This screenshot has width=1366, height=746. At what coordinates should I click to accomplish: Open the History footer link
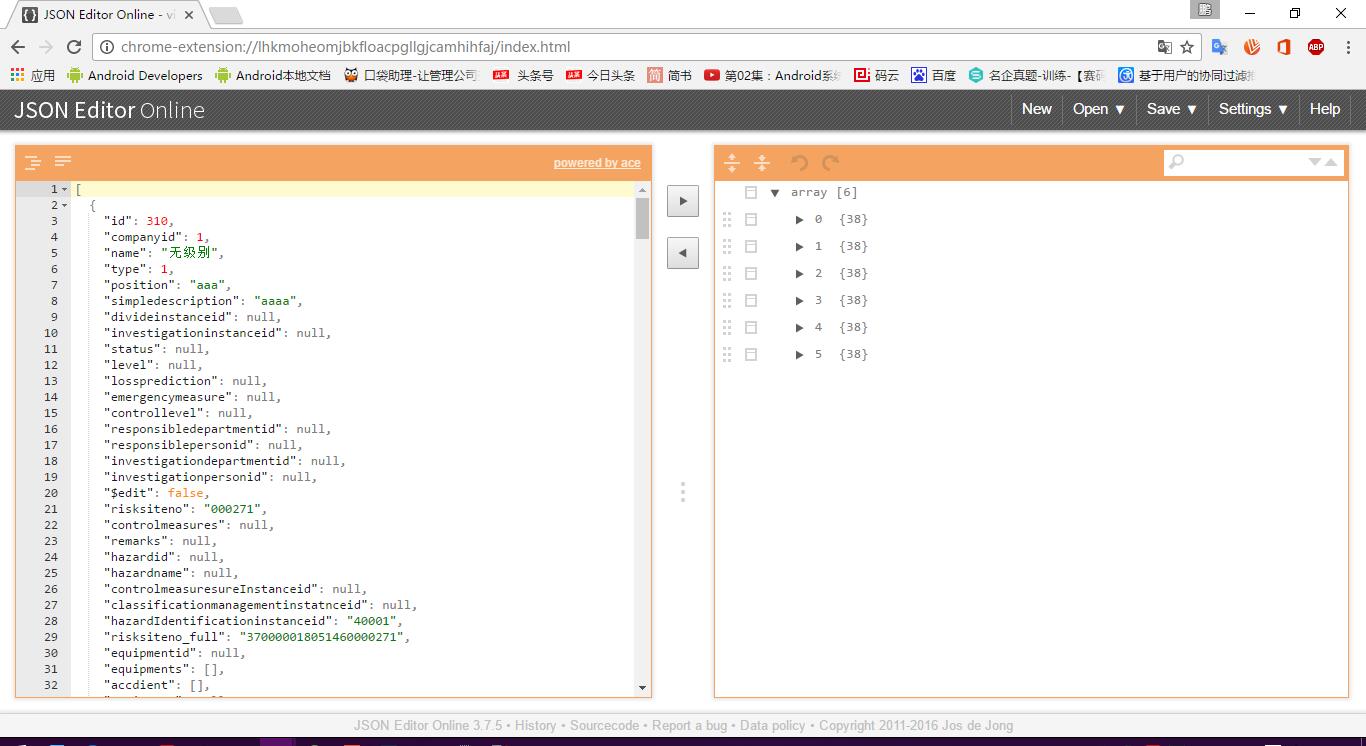pos(535,725)
